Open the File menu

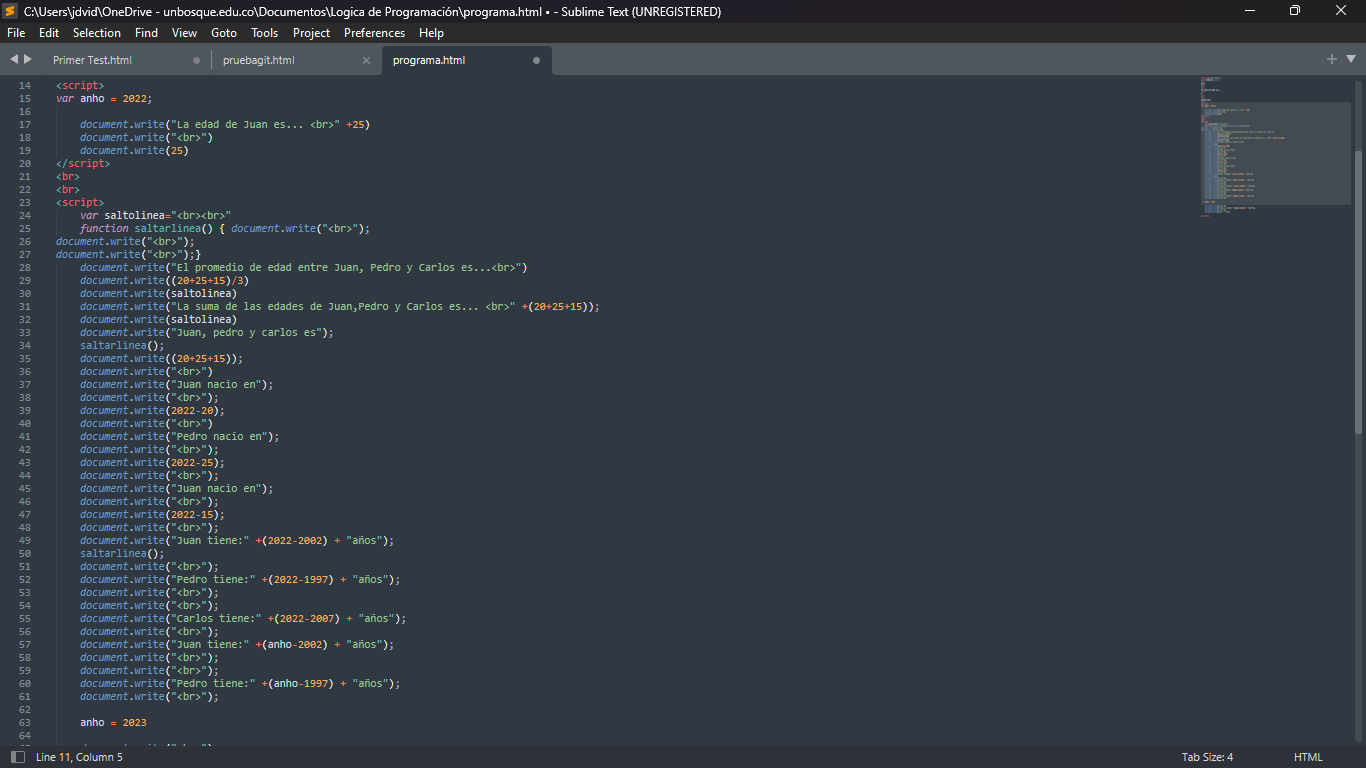pos(16,33)
